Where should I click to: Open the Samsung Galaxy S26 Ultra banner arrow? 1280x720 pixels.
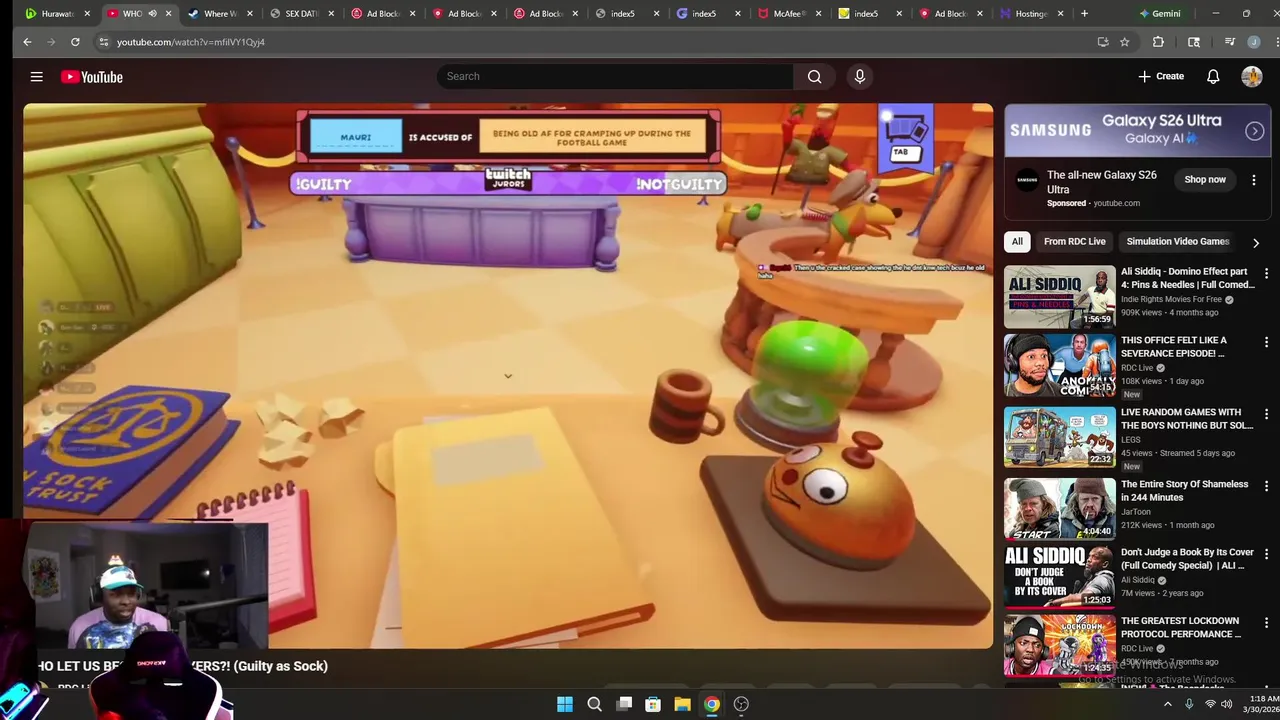click(x=1254, y=131)
